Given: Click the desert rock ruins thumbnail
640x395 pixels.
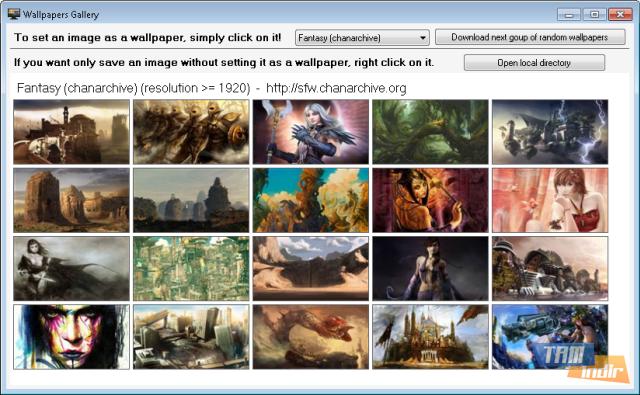Looking at the screenshot, I should tap(71, 200).
